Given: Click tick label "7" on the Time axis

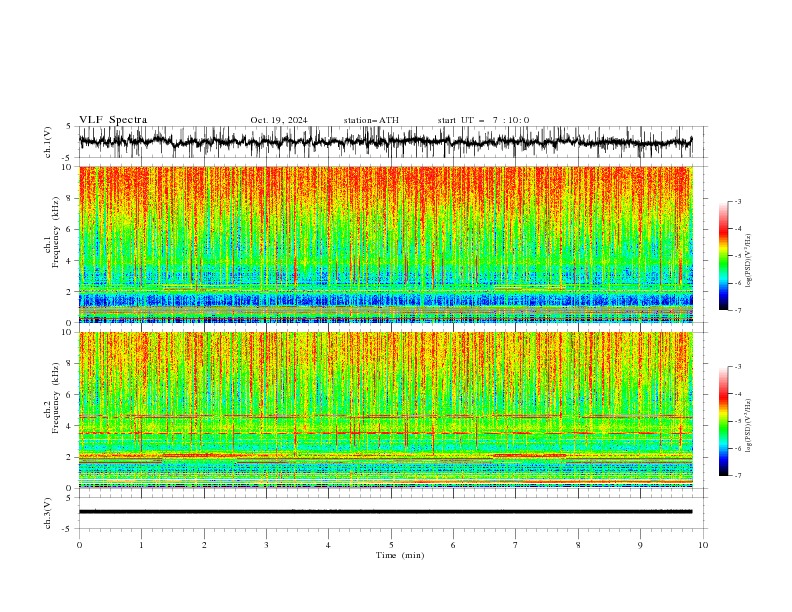Looking at the screenshot, I should point(516,545).
